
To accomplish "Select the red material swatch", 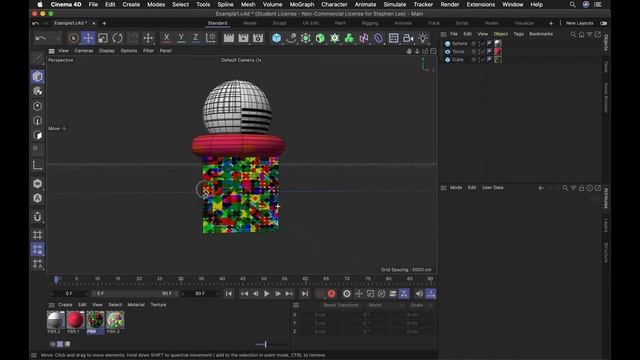I will point(75,320).
